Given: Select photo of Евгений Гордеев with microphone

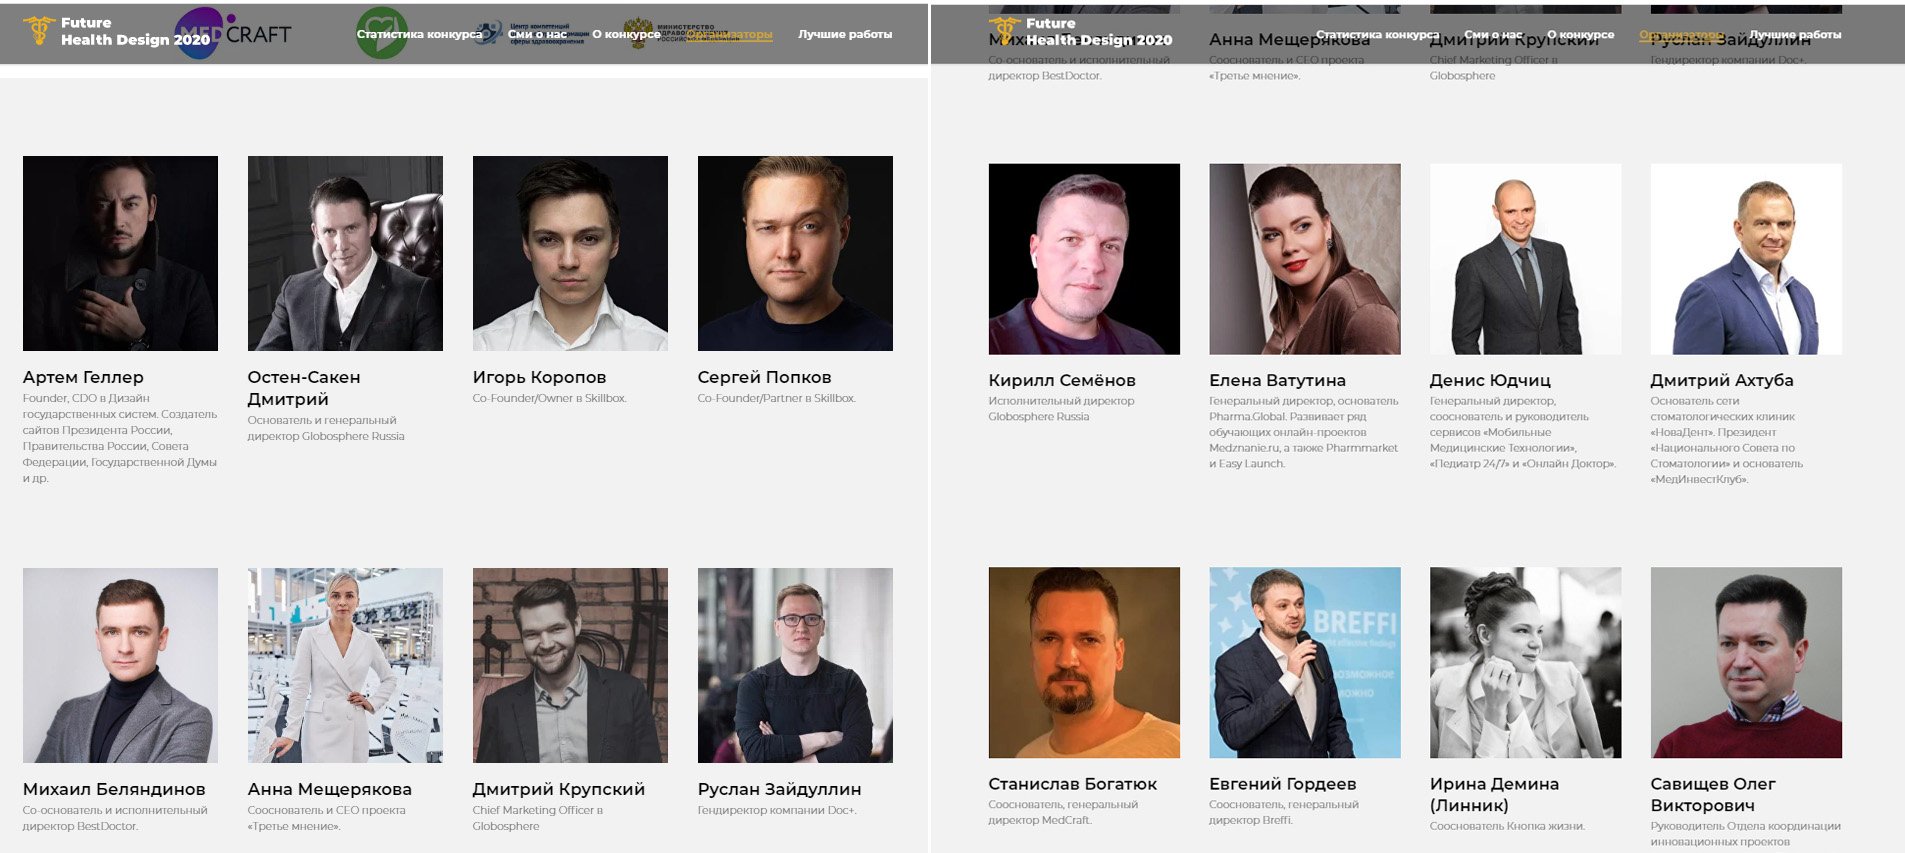Looking at the screenshot, I should pos(1305,663).
